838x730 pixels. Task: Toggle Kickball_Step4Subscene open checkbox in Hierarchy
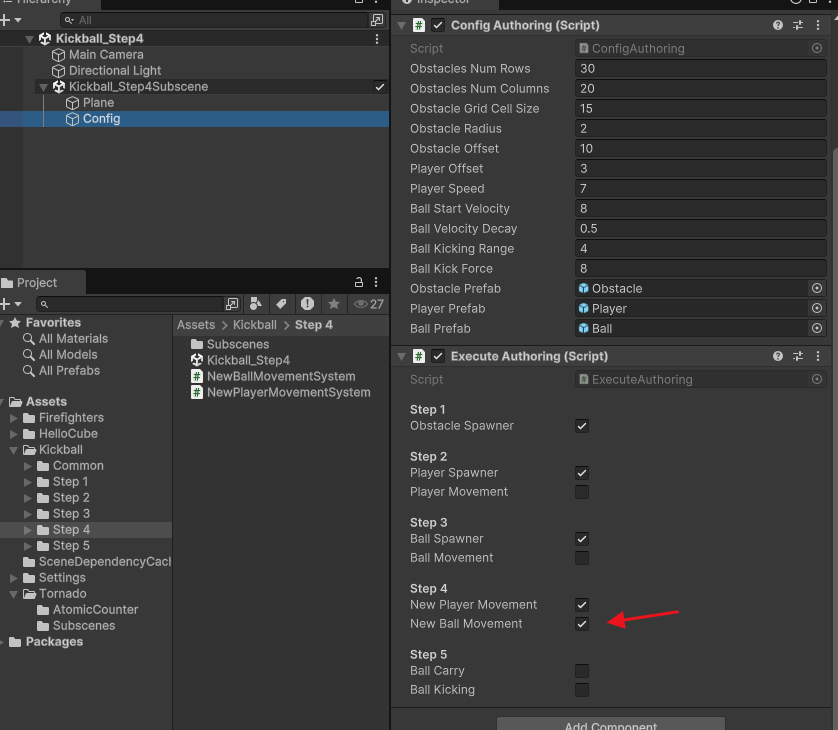coord(379,87)
